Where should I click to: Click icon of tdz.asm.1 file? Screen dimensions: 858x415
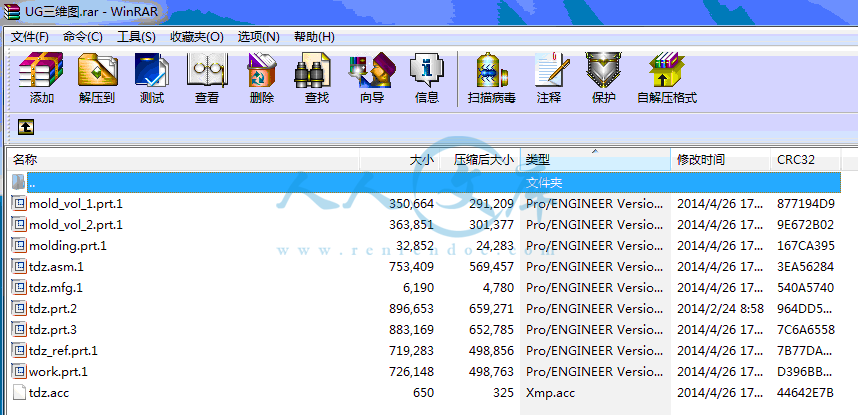click(x=19, y=267)
